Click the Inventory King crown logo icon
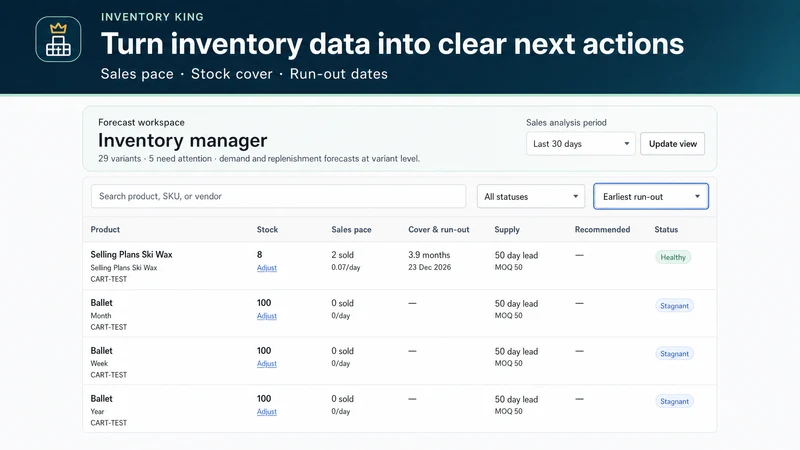 [x=58, y=39]
